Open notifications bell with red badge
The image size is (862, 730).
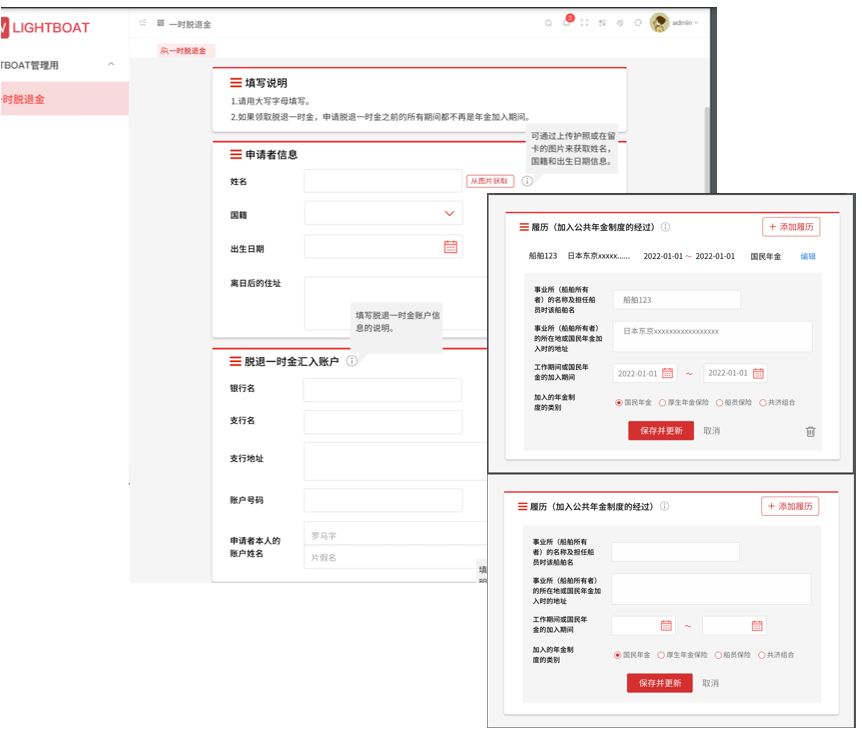566,23
